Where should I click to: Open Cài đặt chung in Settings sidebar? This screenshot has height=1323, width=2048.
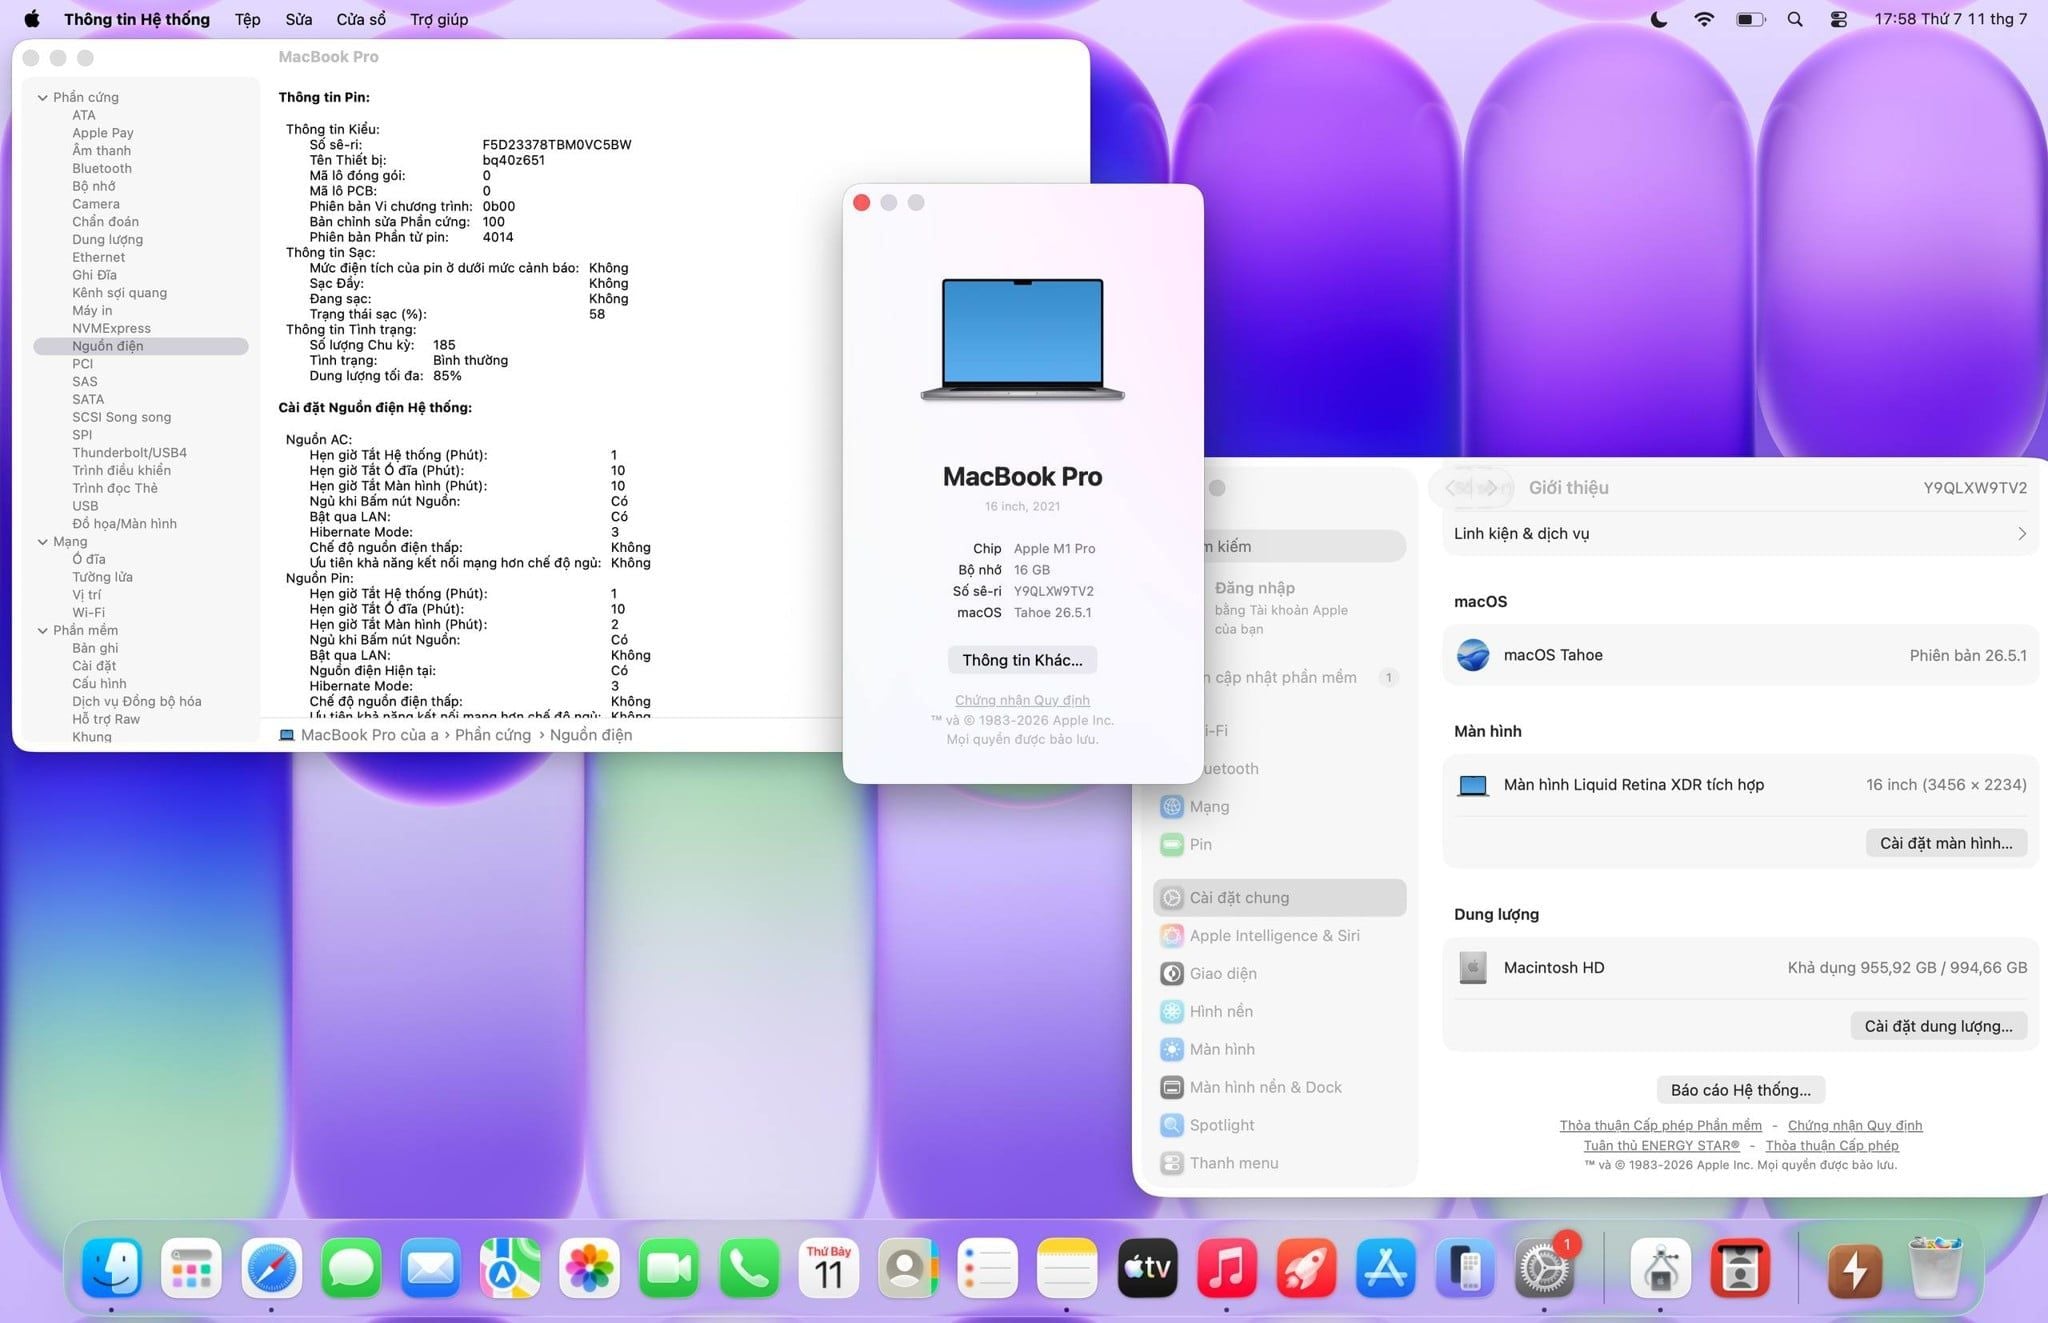(1279, 897)
